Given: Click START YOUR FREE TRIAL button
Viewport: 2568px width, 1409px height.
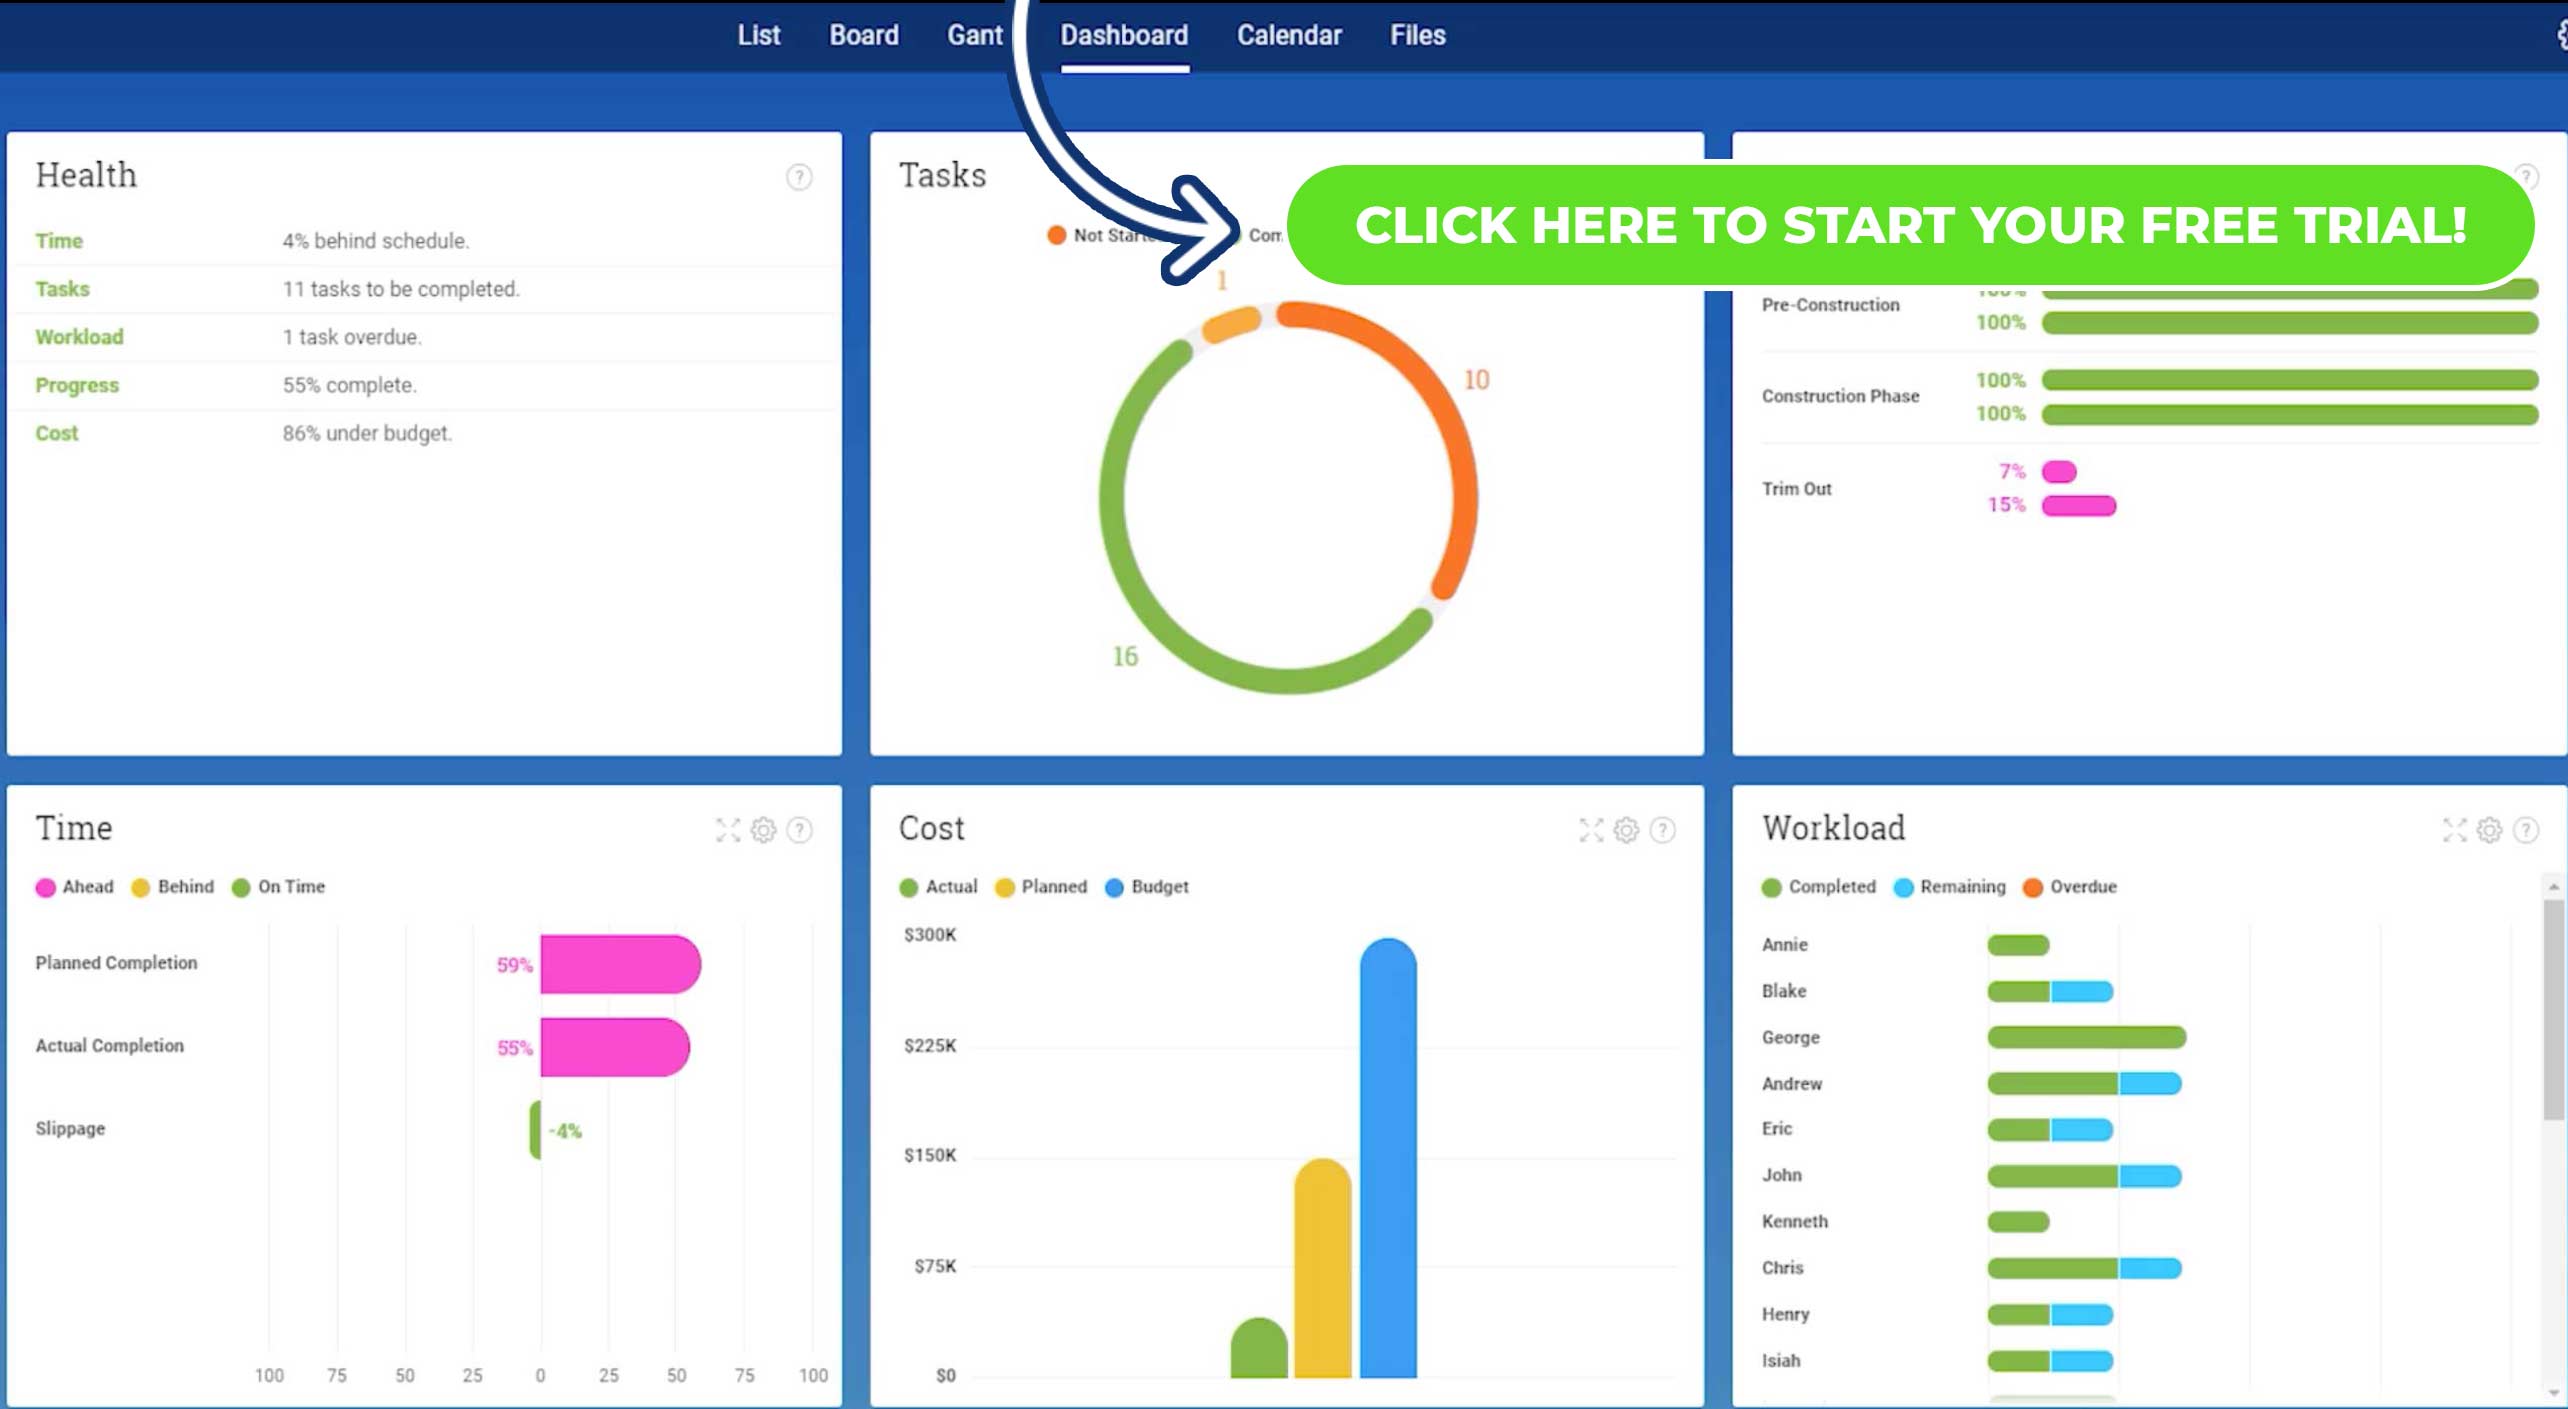Looking at the screenshot, I should [x=1909, y=226].
